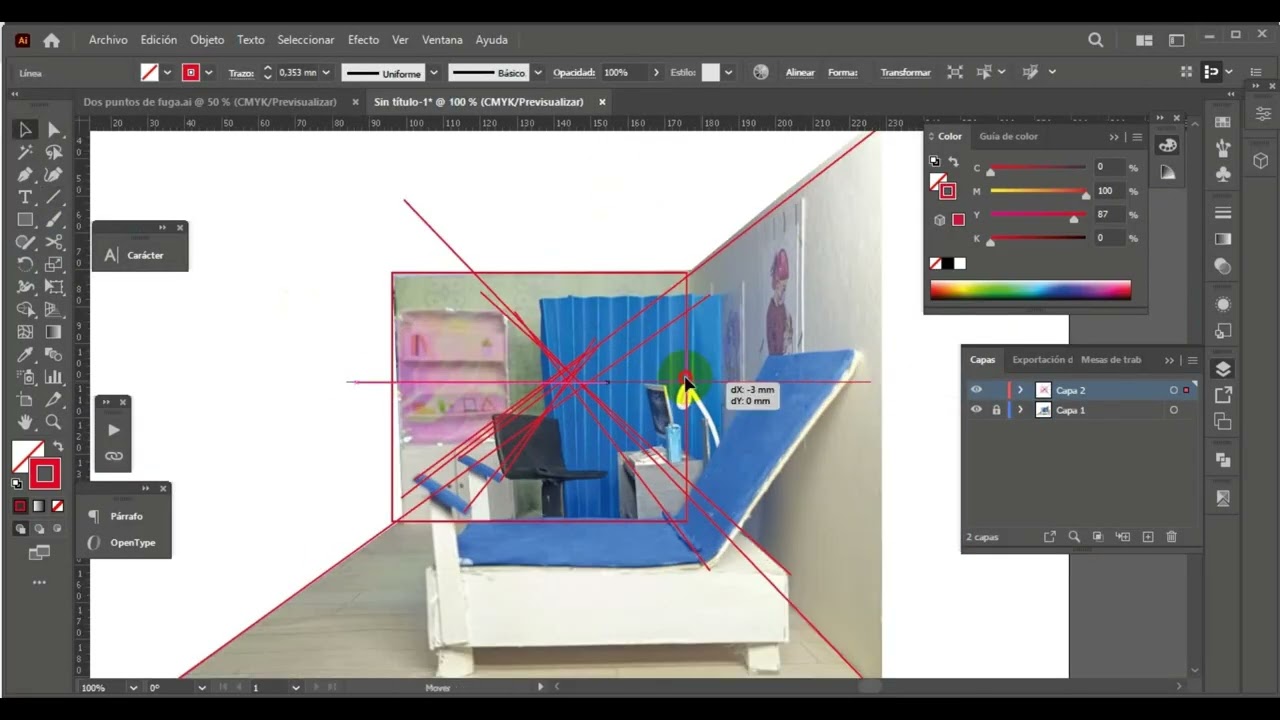Swap fill and stroke in the toolbox
Viewport: 1280px width, 720px height.
click(x=58, y=447)
